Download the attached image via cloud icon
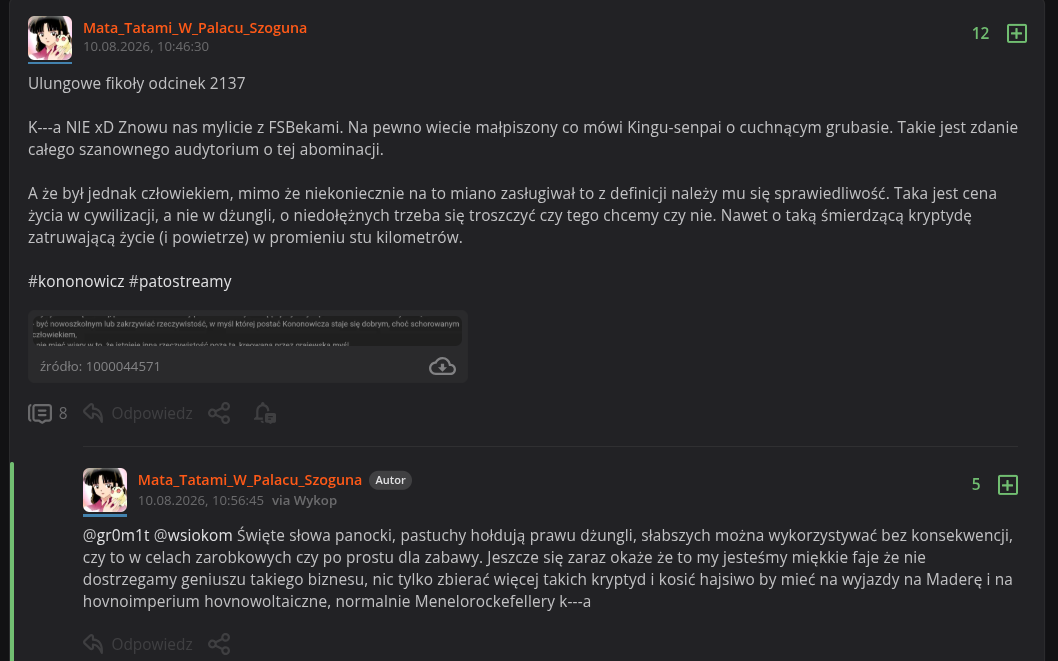 click(442, 366)
